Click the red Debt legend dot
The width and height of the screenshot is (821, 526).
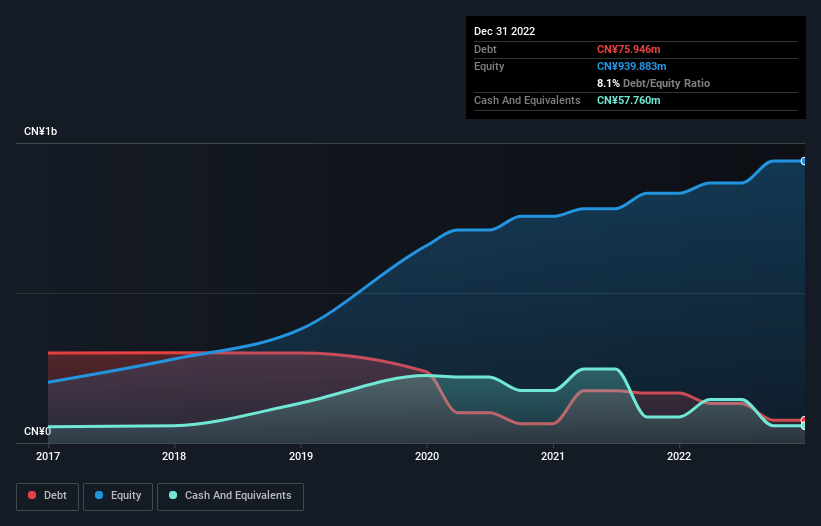[x=32, y=495]
